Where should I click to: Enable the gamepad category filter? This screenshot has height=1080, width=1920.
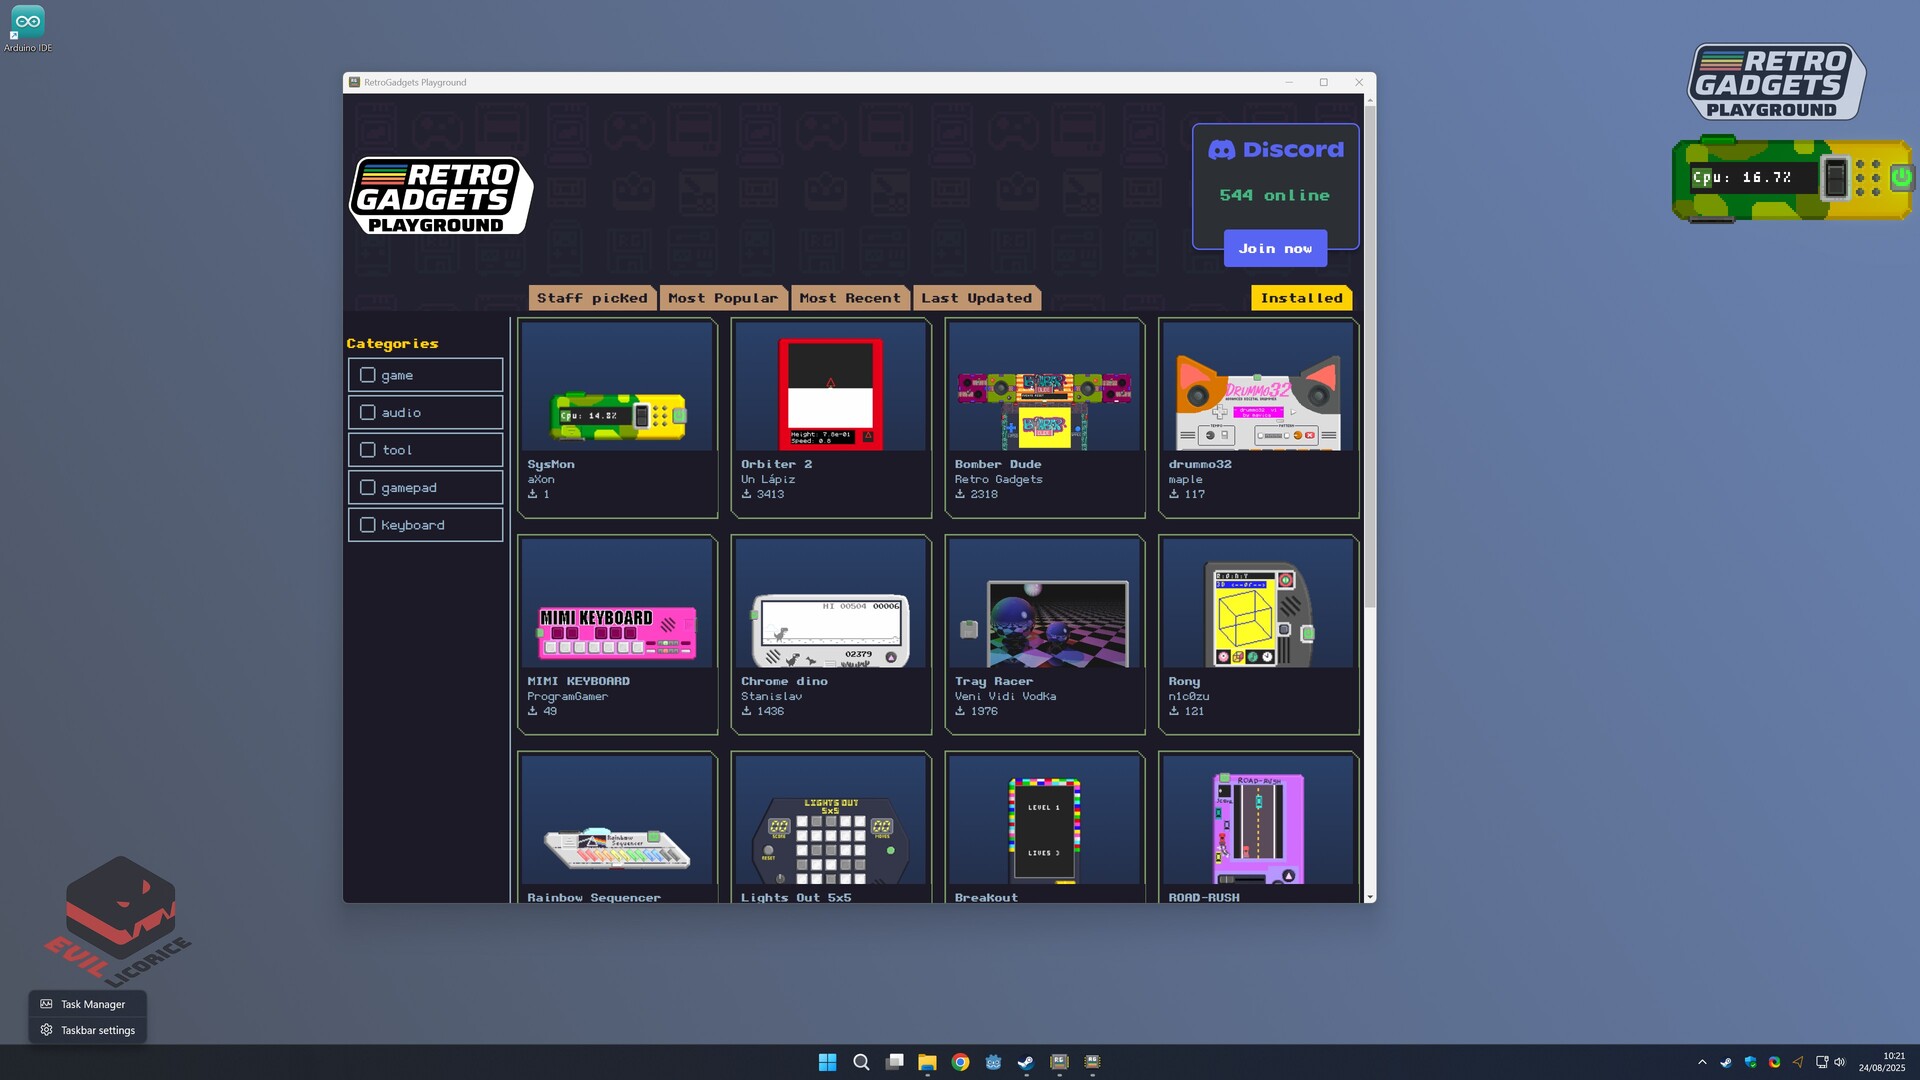point(368,487)
